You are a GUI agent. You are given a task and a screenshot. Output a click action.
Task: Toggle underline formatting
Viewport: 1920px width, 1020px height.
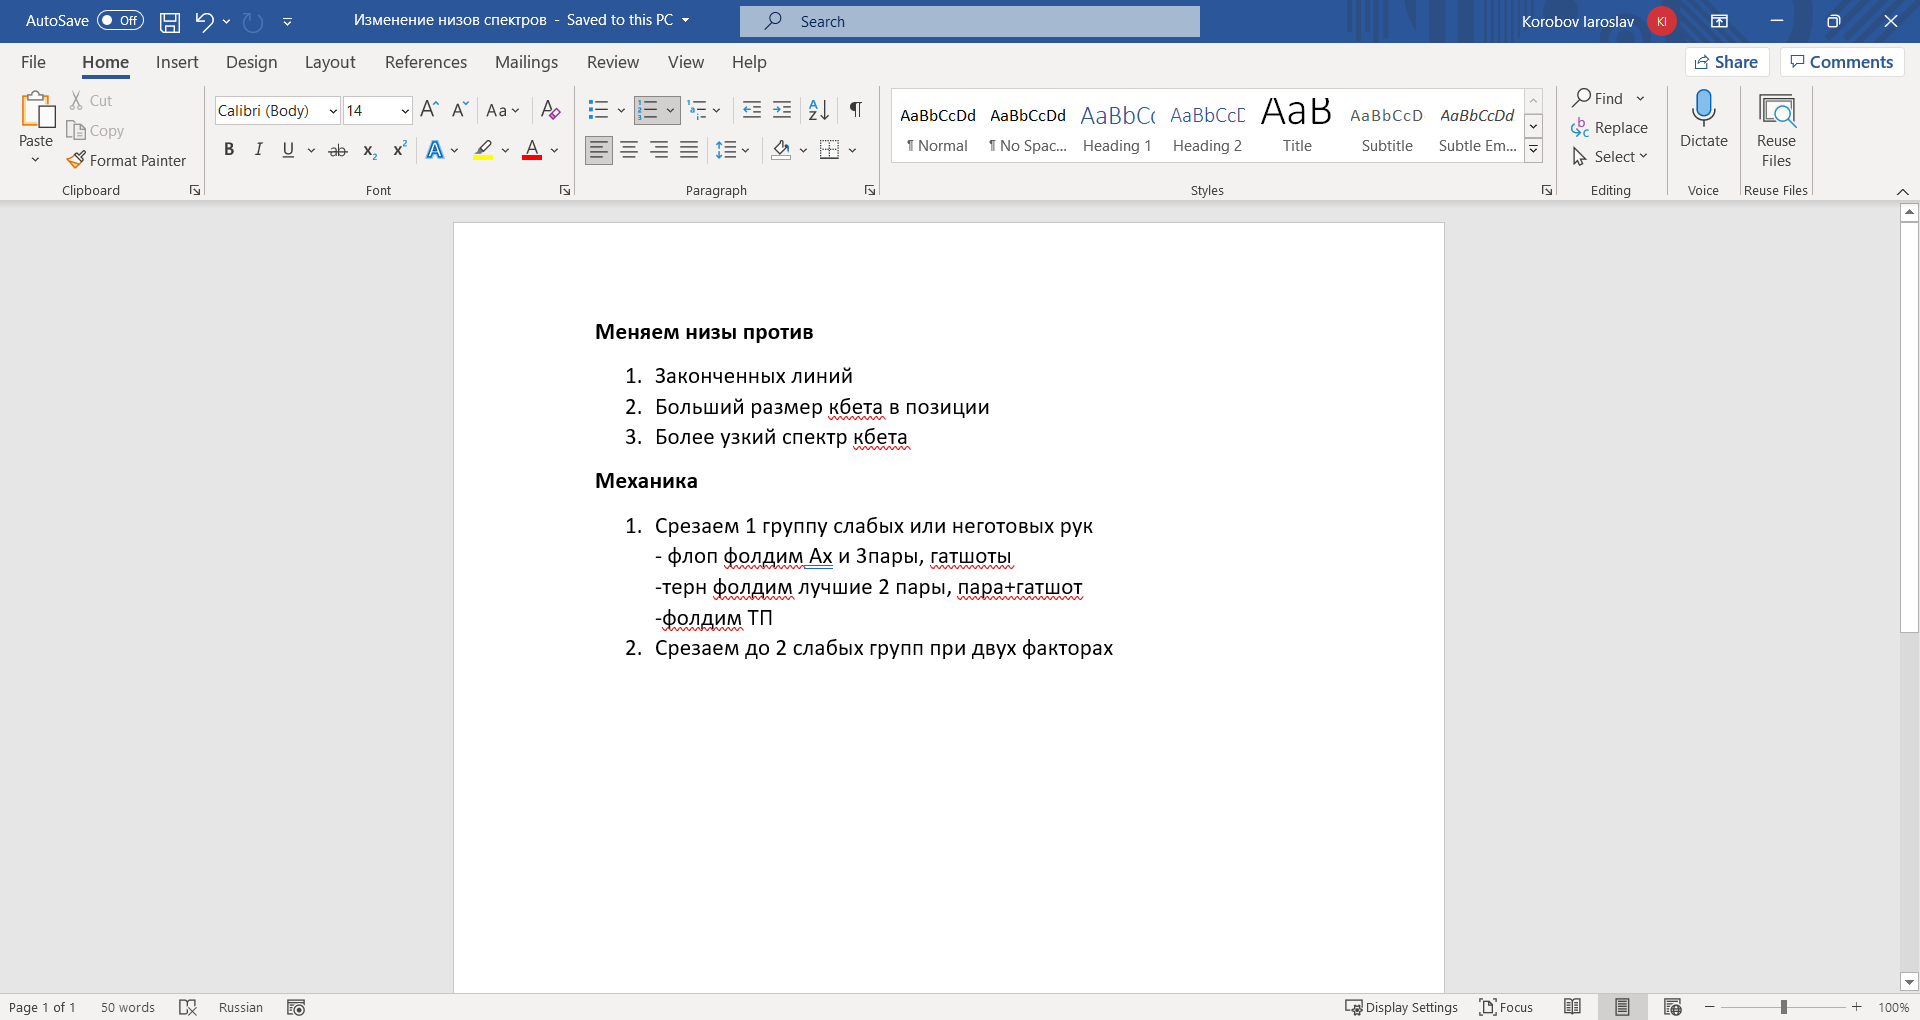click(288, 150)
